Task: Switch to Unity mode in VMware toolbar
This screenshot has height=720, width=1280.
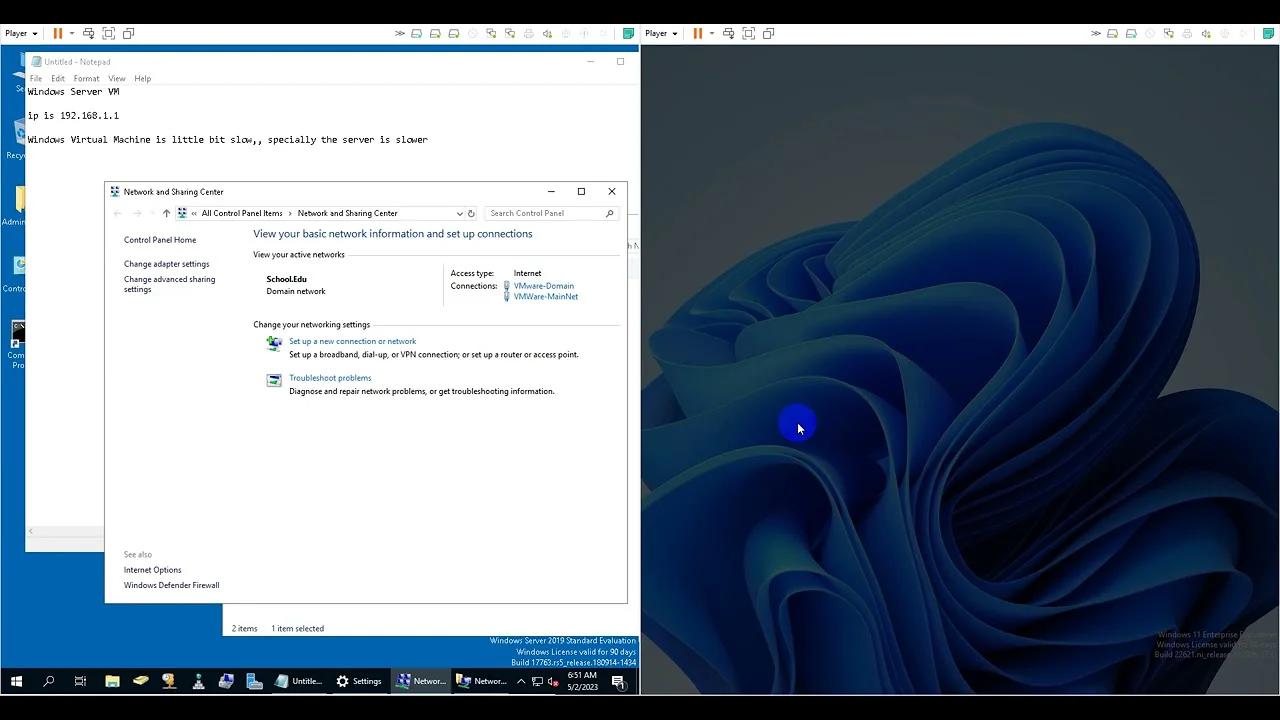Action: coord(128,33)
